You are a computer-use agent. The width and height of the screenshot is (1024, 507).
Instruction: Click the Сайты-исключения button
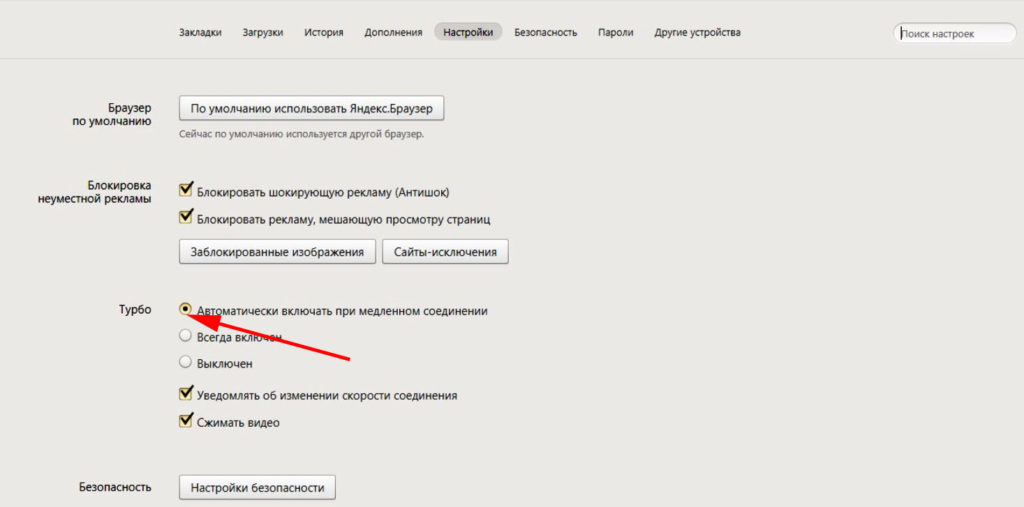pyautogui.click(x=445, y=252)
